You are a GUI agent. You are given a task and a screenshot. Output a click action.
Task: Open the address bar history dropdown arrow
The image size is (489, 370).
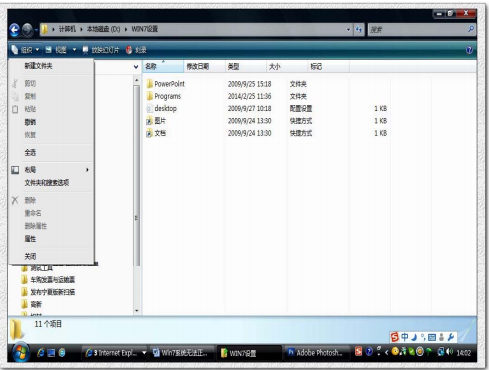(x=348, y=29)
